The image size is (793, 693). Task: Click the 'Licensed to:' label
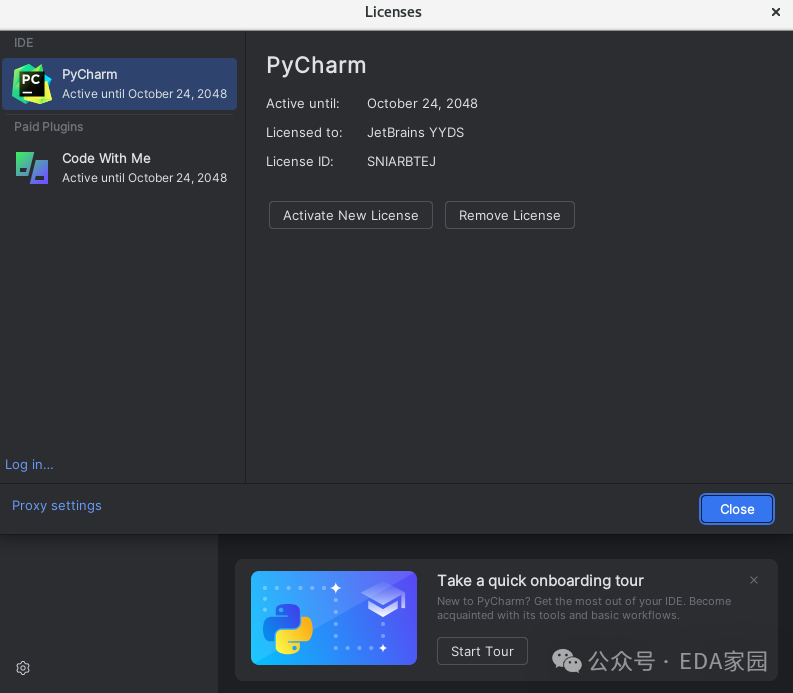(304, 133)
